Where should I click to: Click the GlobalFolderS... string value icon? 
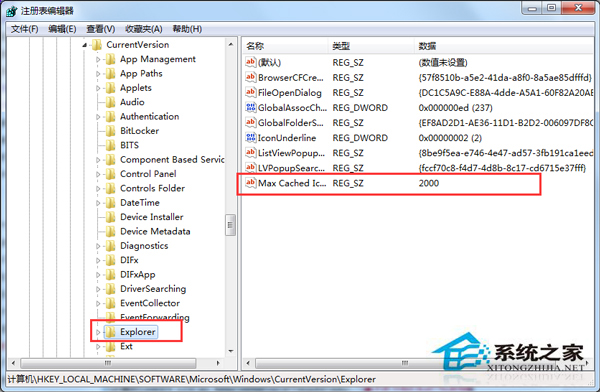[251, 122]
